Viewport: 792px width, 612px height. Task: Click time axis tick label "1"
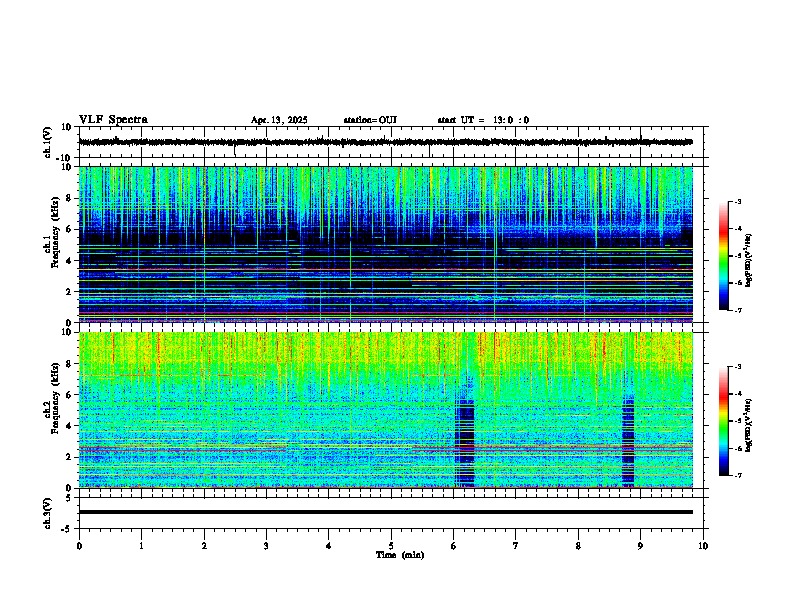pos(141,546)
